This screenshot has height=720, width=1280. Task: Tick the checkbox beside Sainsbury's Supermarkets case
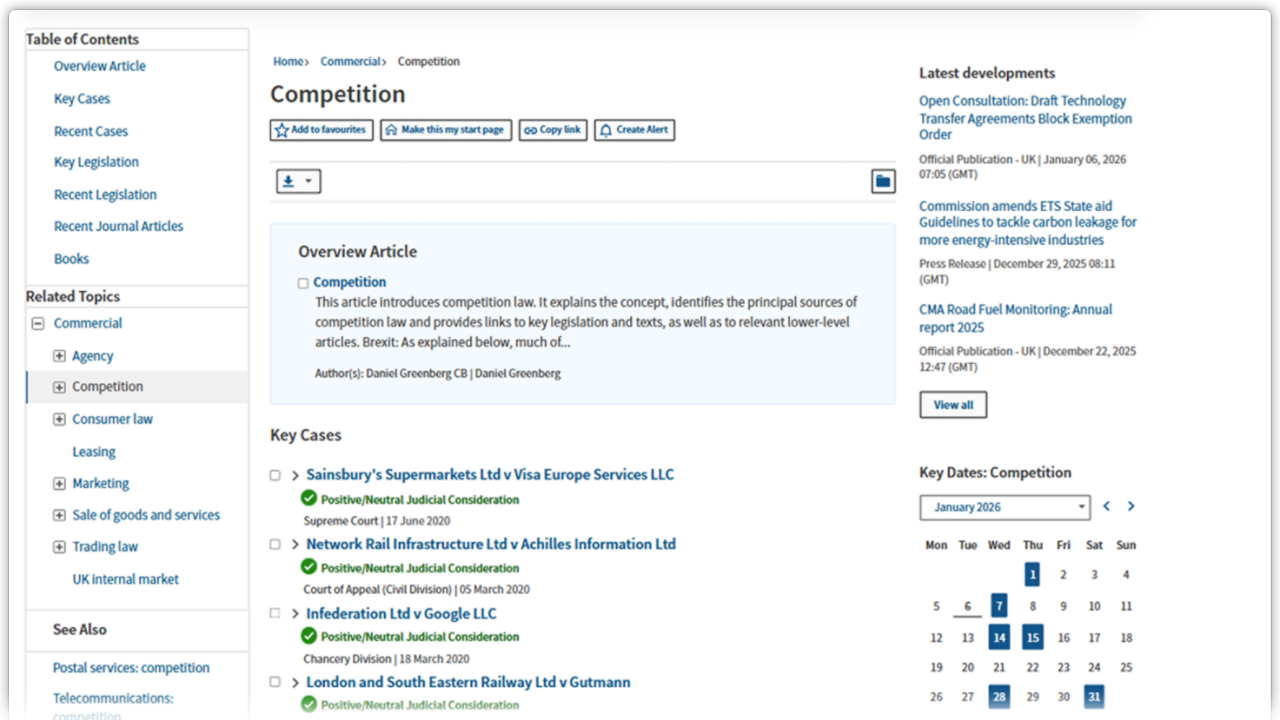click(274, 476)
